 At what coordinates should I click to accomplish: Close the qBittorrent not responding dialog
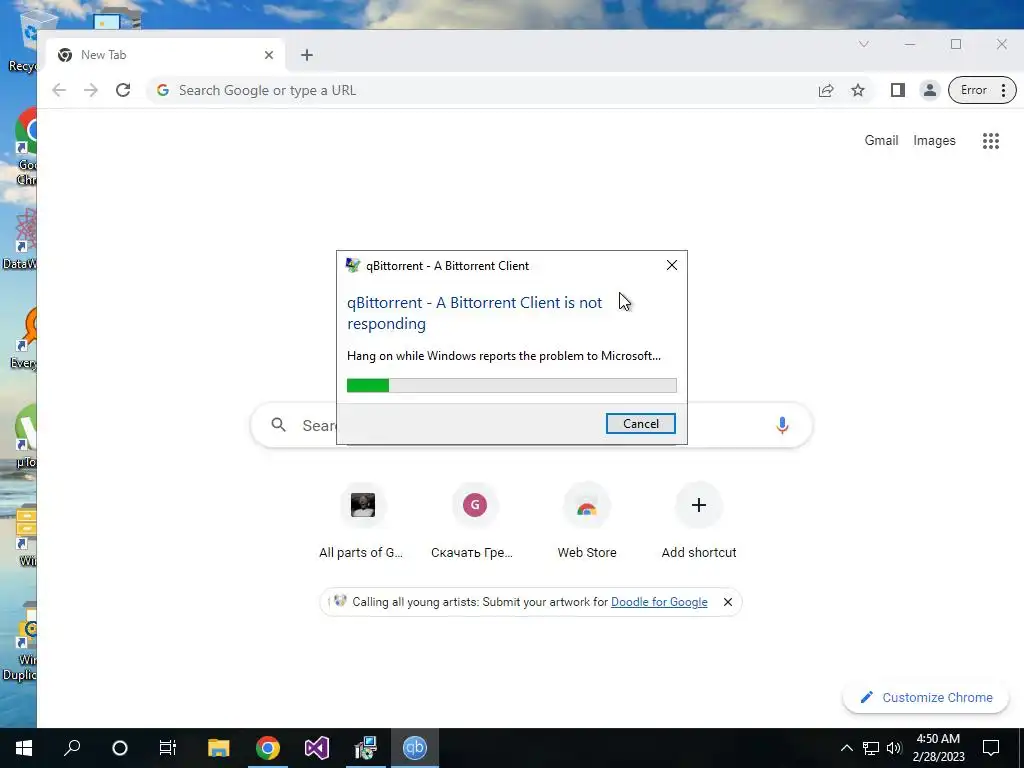[671, 265]
